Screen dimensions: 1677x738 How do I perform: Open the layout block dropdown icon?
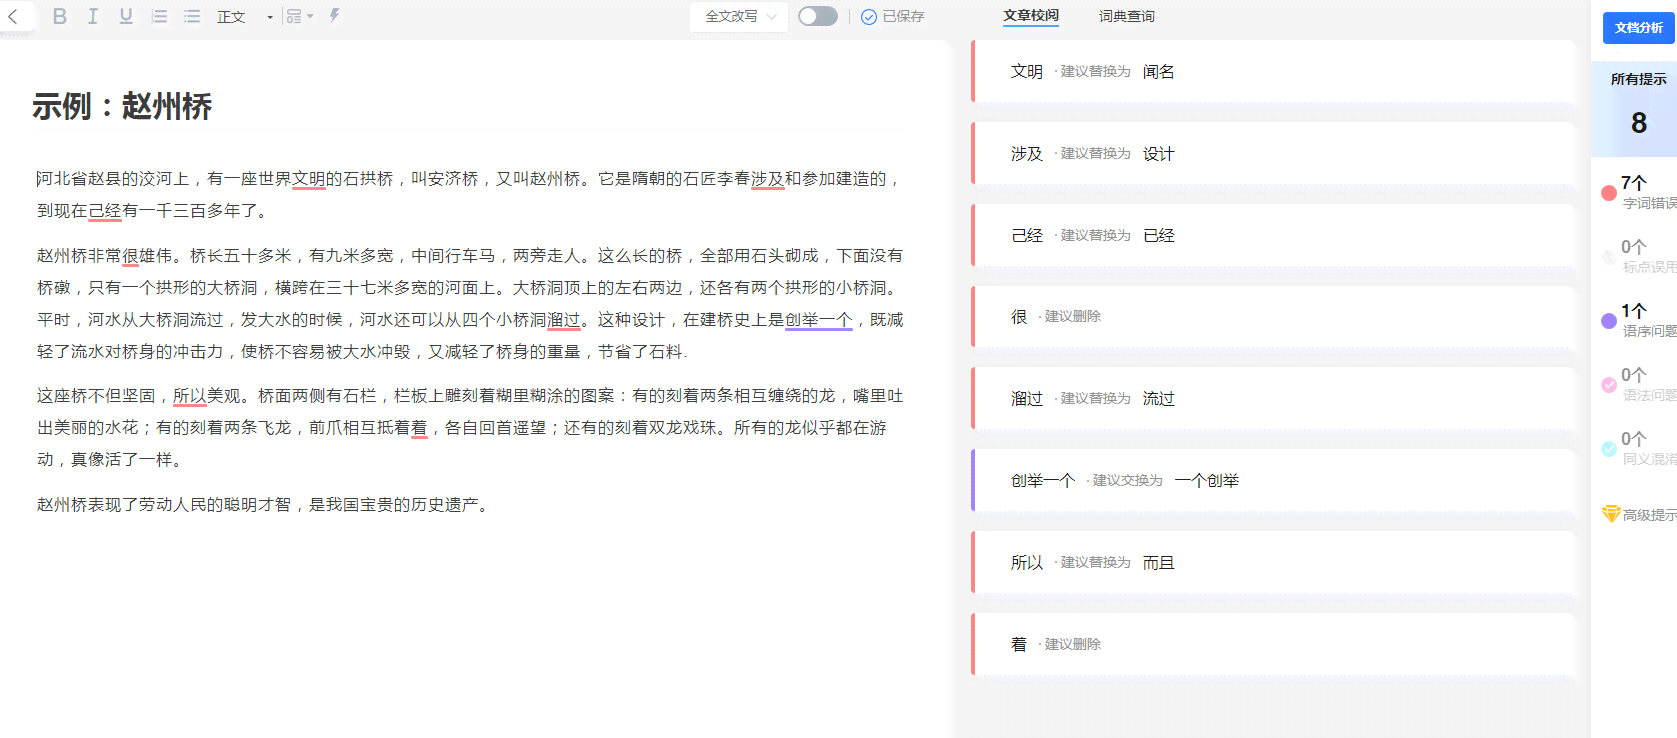click(x=299, y=16)
